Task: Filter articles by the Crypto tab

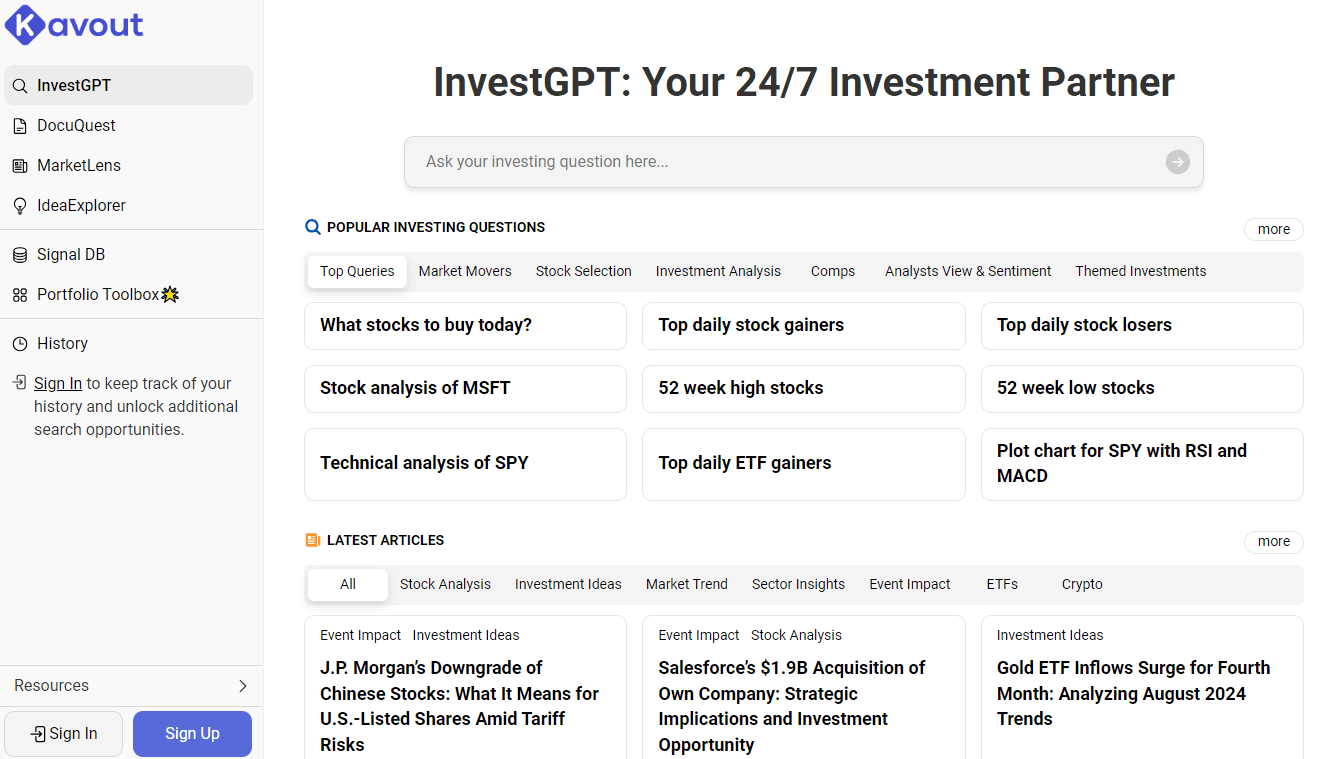Action: click(1082, 584)
